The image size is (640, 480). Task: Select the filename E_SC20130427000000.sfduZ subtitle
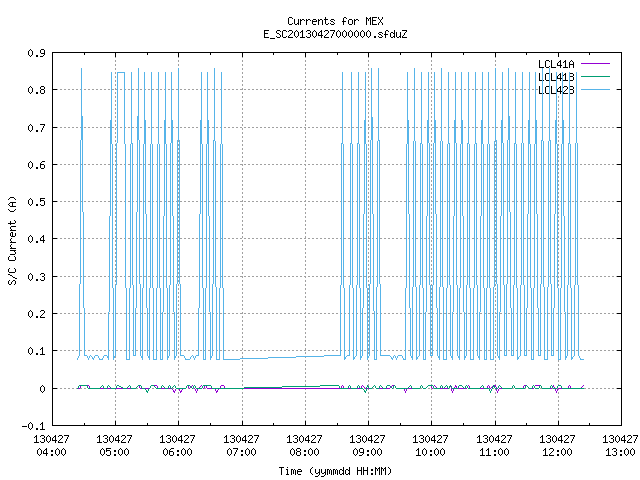[x=335, y=34]
